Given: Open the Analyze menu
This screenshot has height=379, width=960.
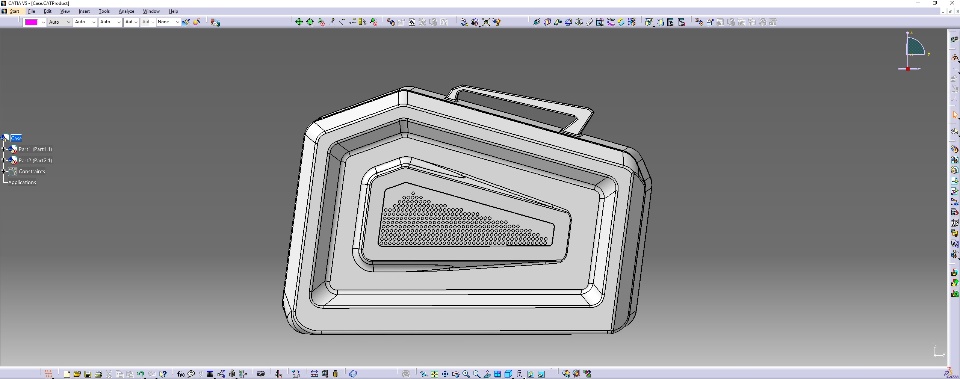Looking at the screenshot, I should pyautogui.click(x=127, y=11).
